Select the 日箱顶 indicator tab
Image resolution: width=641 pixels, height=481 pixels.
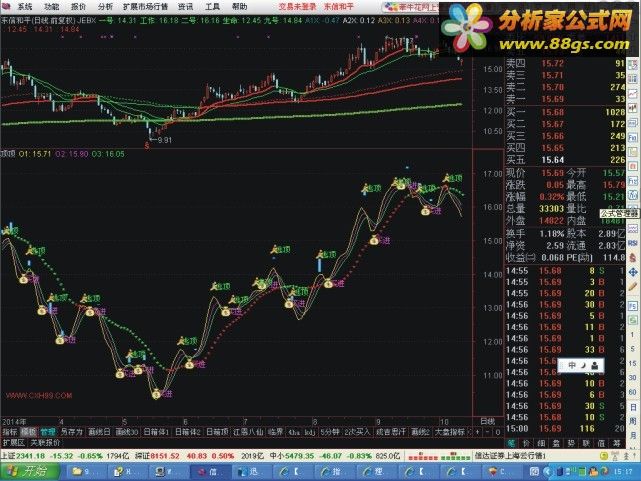217,432
